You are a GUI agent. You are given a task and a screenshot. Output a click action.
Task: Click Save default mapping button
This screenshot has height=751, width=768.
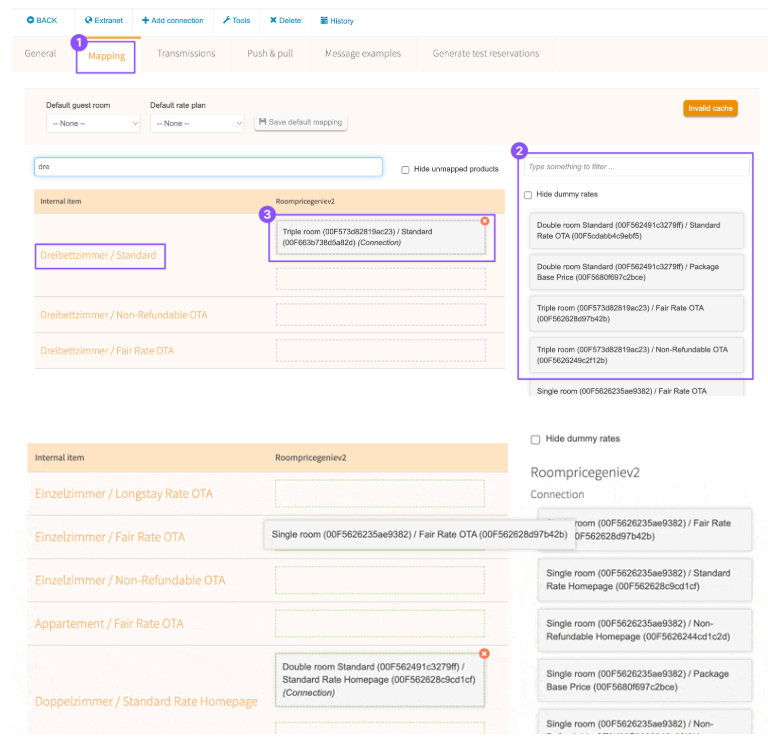301,122
